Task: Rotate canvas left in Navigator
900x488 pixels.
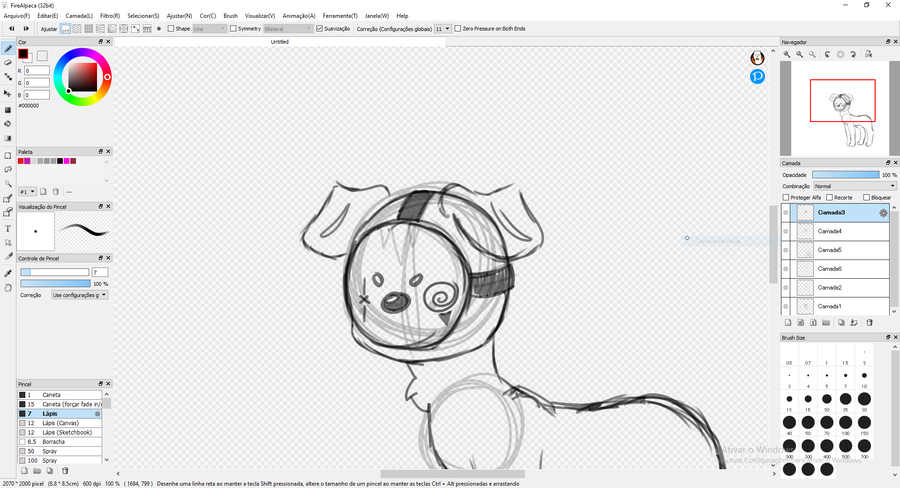Action: pos(827,54)
